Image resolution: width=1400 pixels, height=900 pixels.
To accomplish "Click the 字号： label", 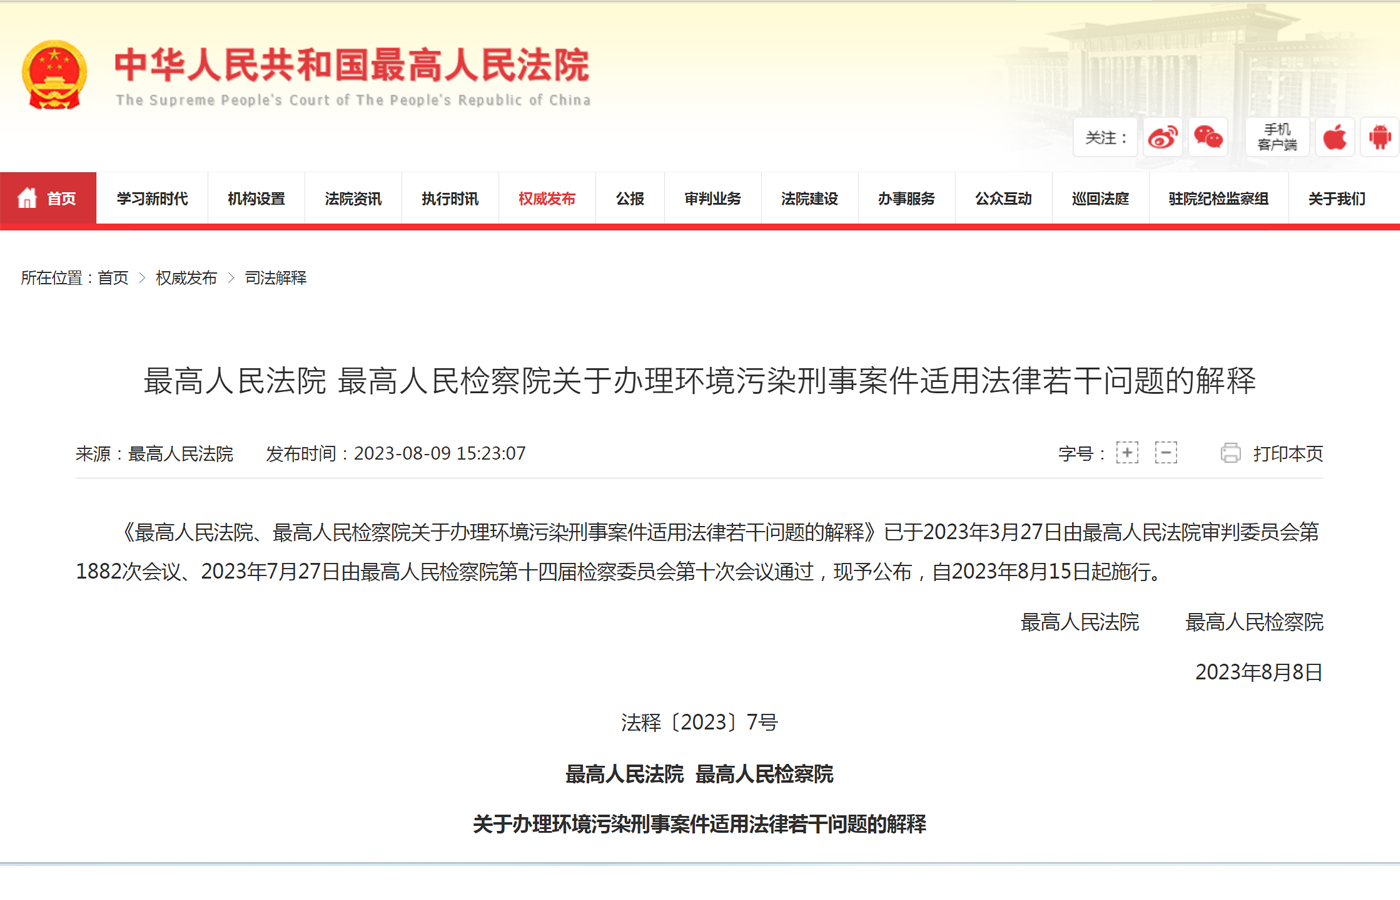I will (x=1081, y=454).
